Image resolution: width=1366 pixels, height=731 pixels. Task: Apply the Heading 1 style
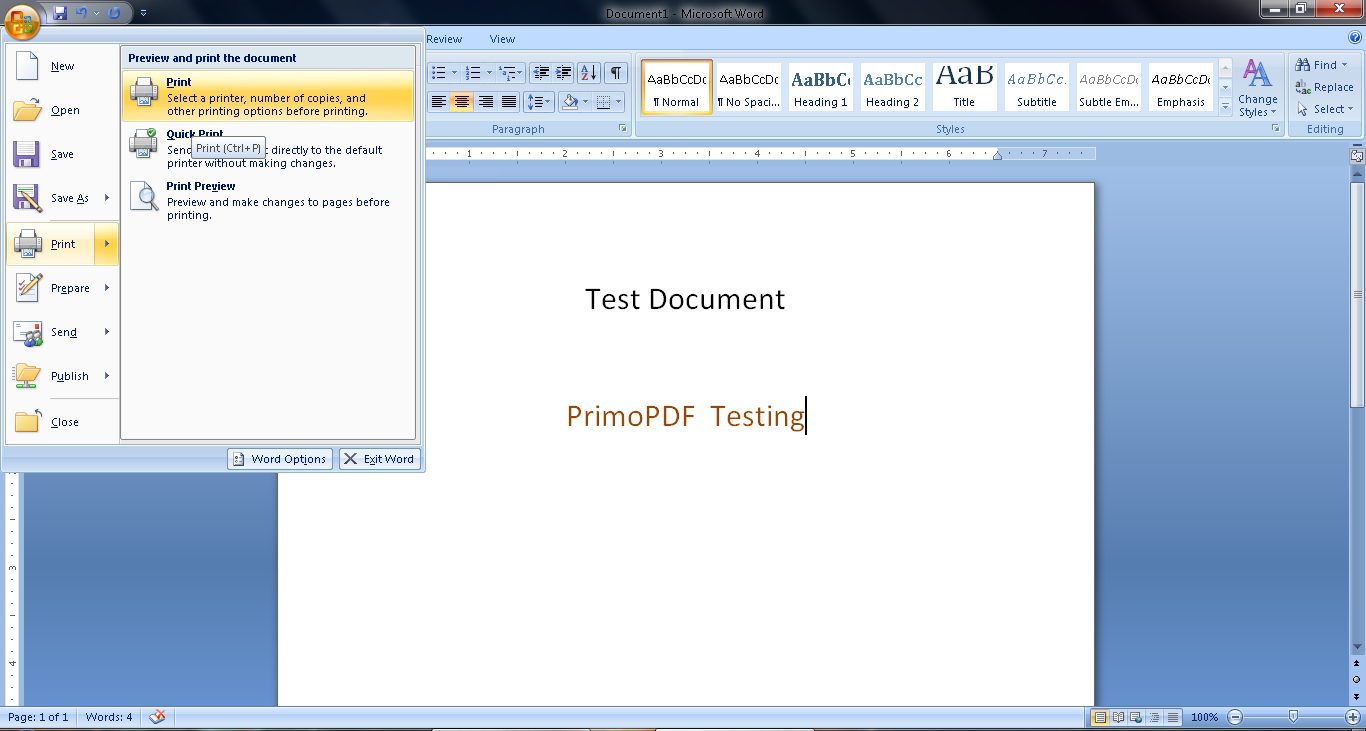pyautogui.click(x=821, y=87)
